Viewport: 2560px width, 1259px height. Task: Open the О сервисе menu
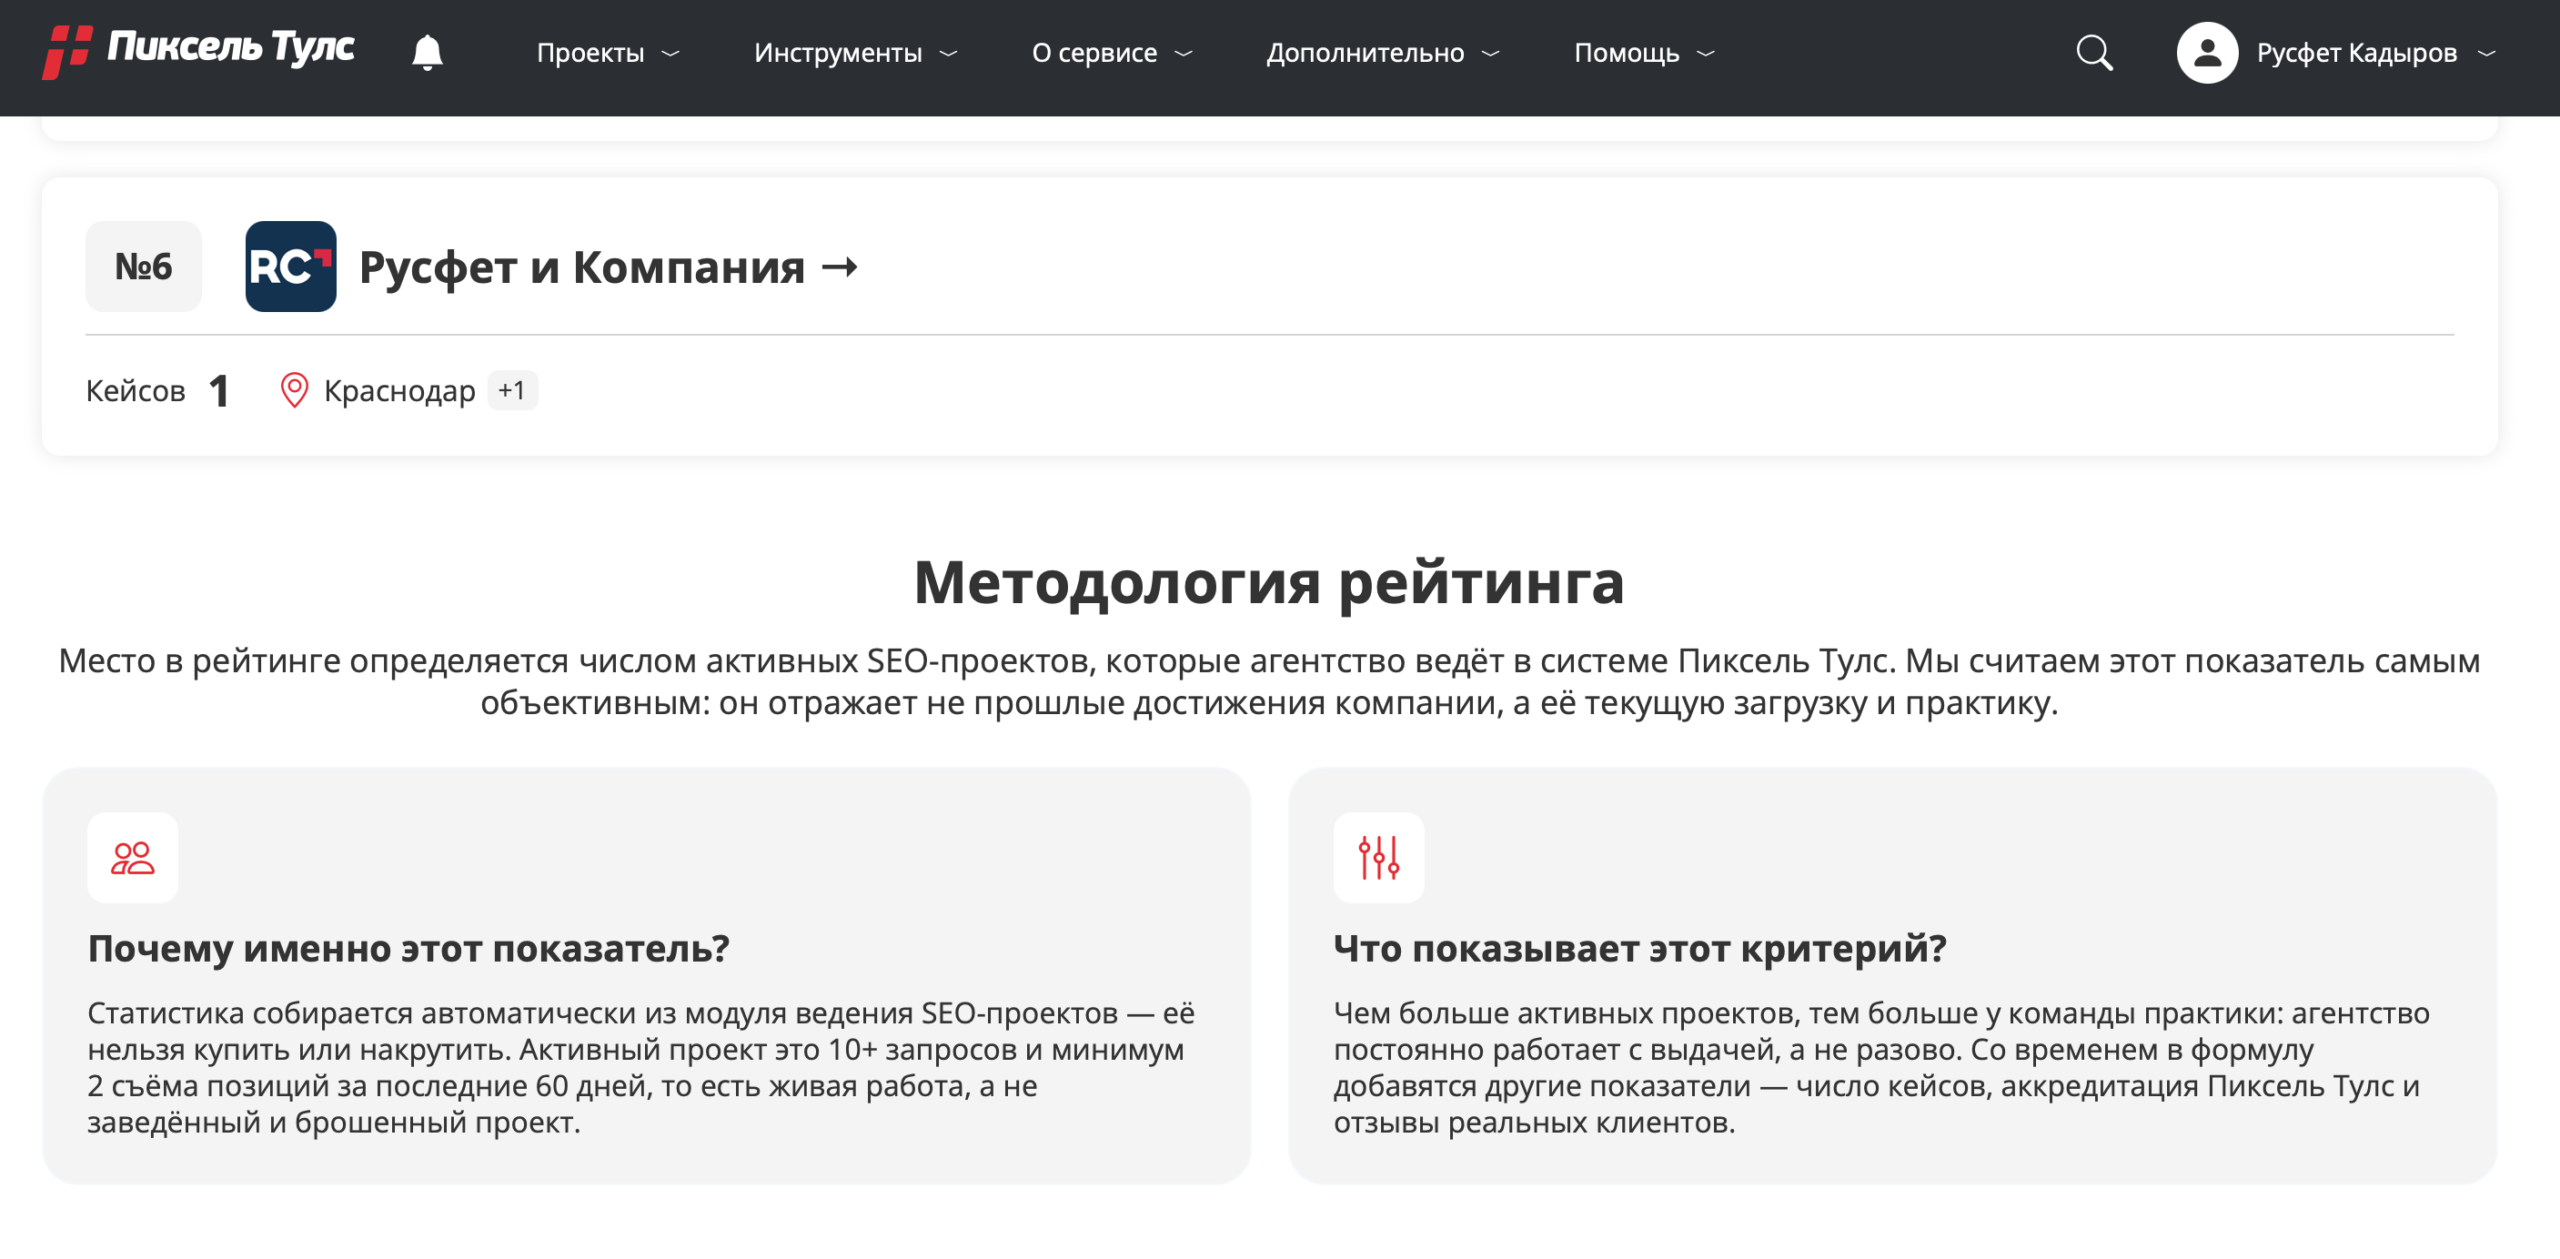pyautogui.click(x=1112, y=53)
